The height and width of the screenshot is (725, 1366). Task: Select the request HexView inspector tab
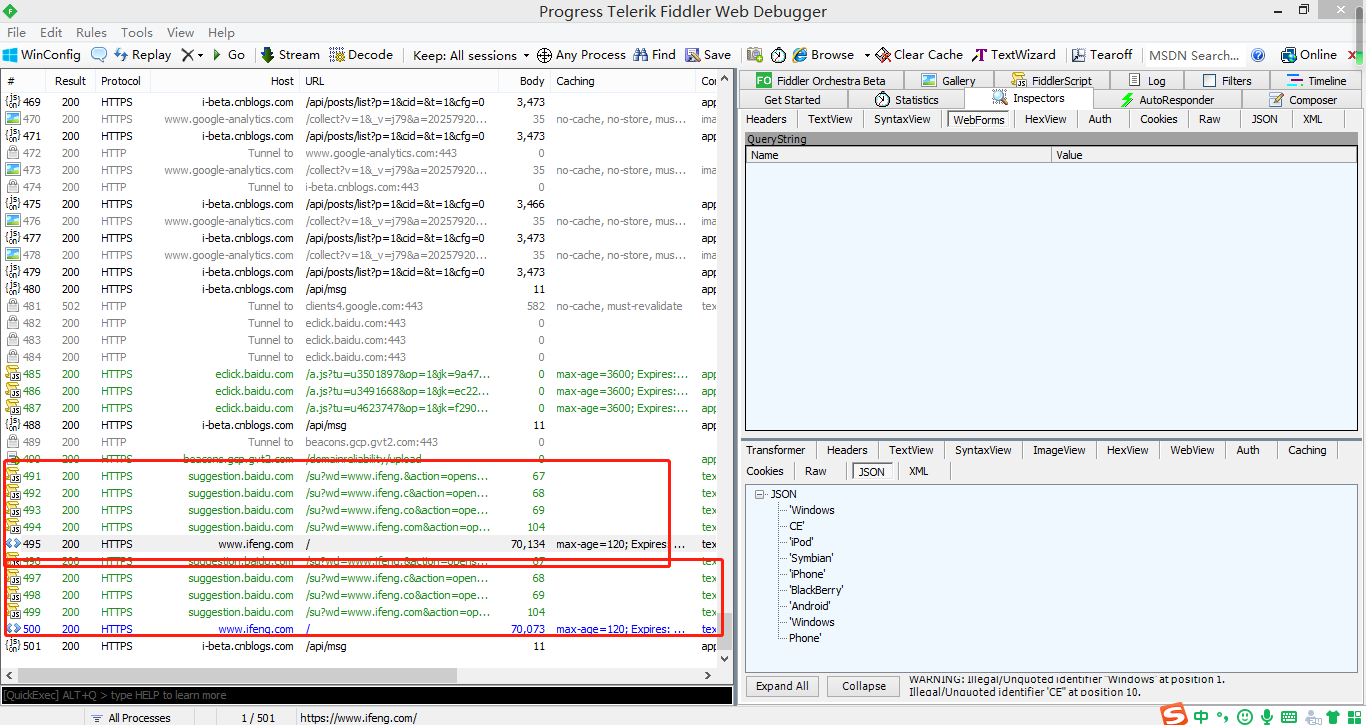click(1046, 119)
